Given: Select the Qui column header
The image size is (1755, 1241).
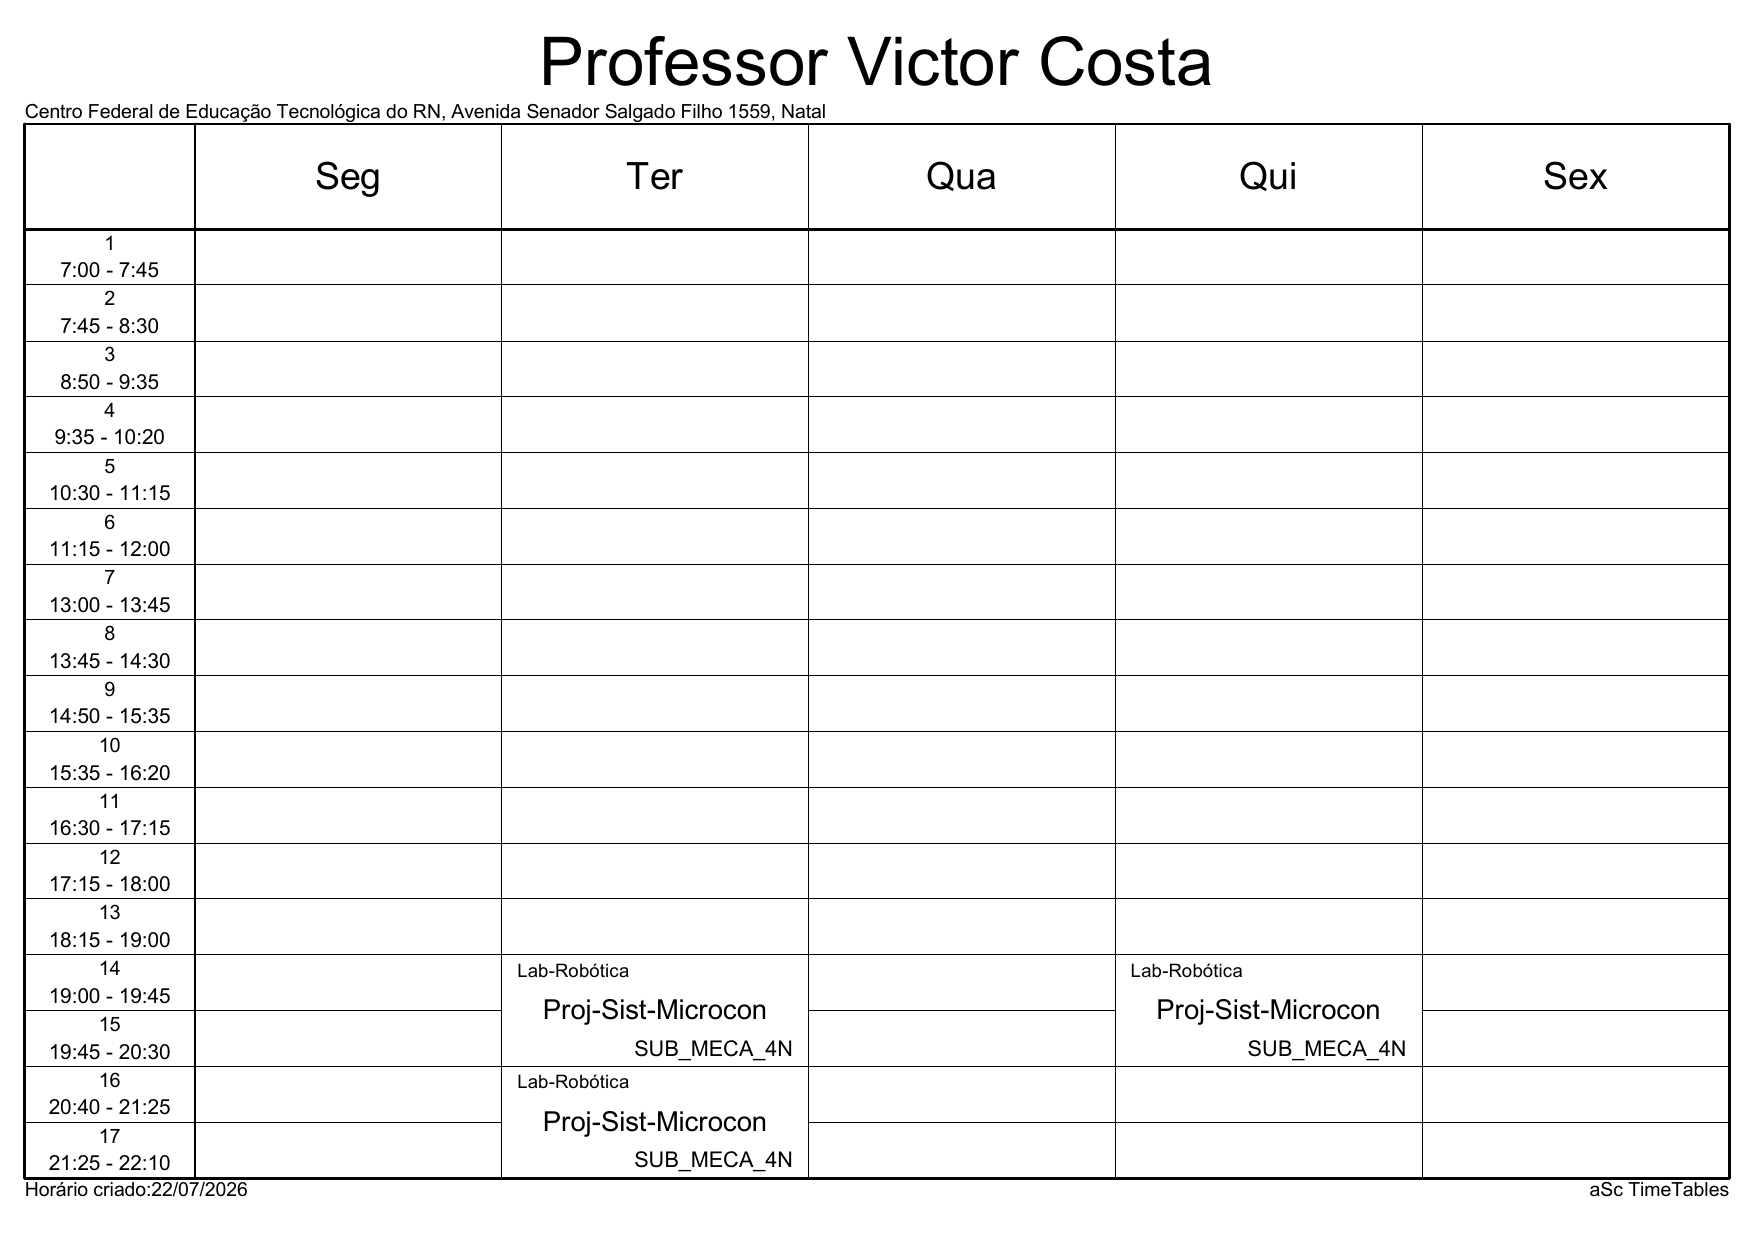Looking at the screenshot, I should pyautogui.click(x=1269, y=177).
